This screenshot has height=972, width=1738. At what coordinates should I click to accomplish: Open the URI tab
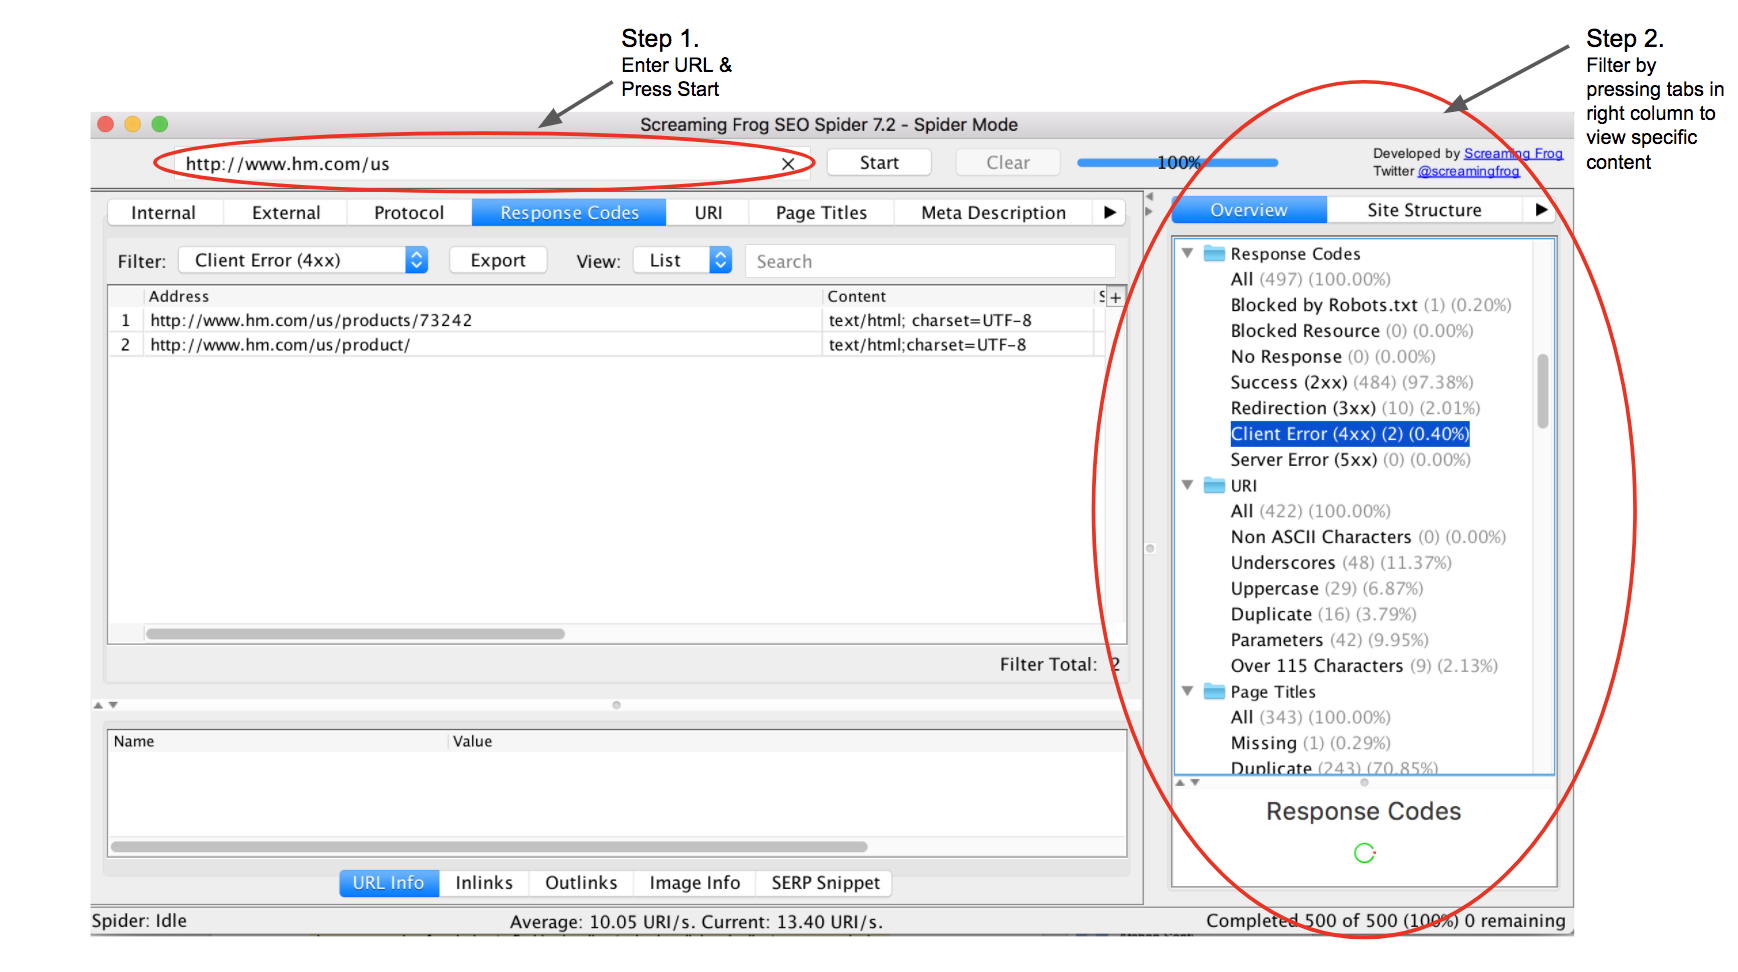[x=708, y=212]
